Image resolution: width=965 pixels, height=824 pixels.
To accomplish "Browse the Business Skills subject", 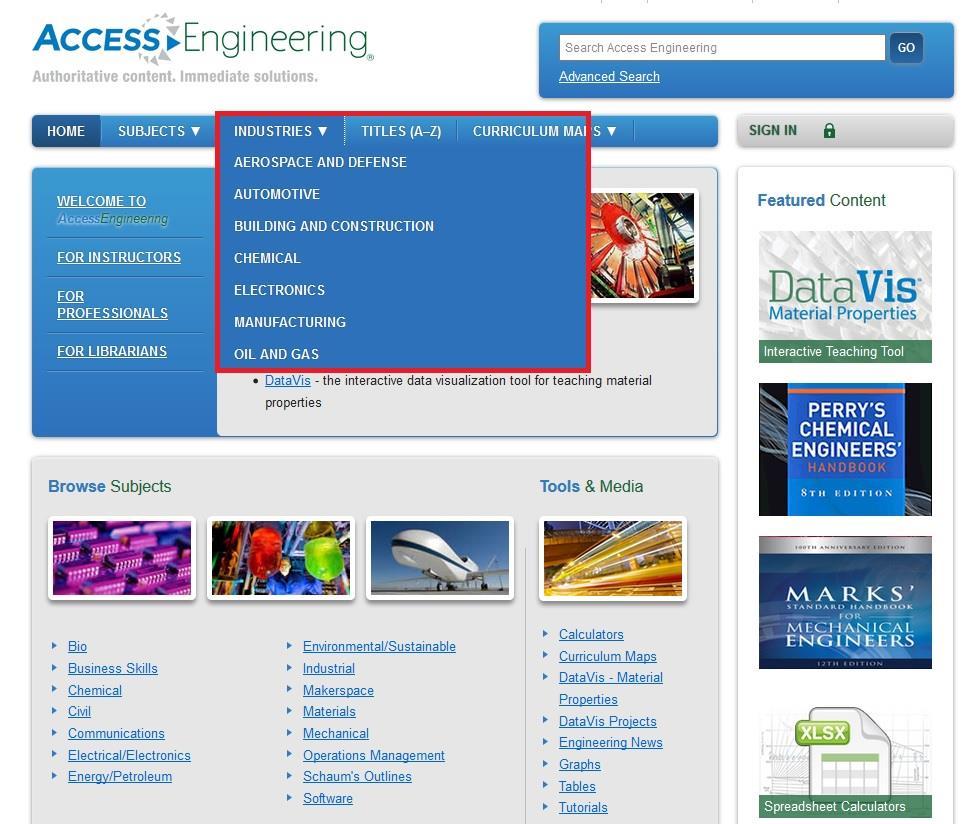I will coord(113,668).
